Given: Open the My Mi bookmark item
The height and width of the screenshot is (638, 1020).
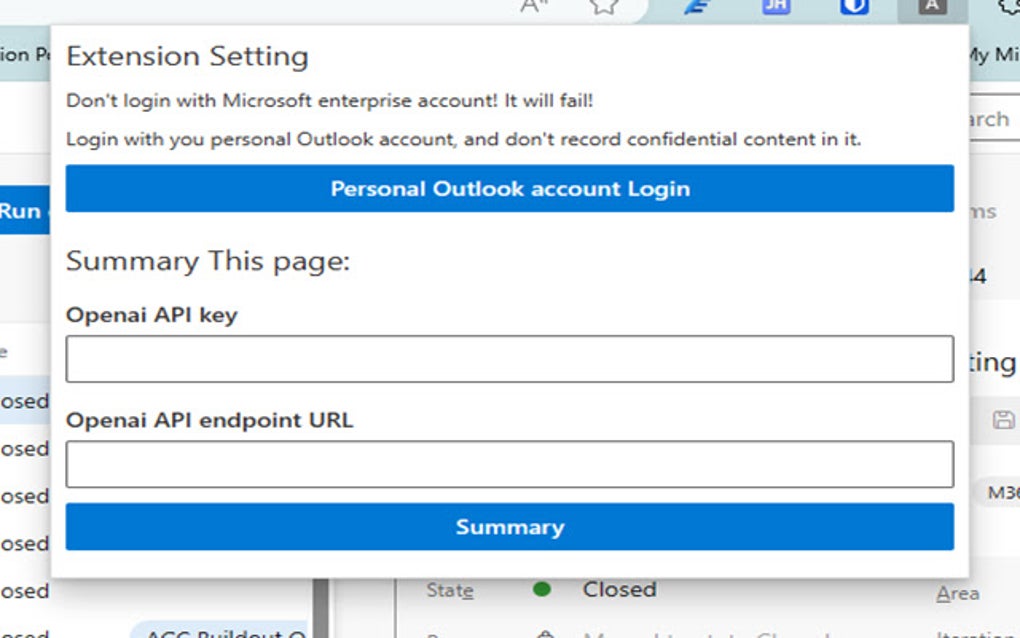Looking at the screenshot, I should point(993,55).
